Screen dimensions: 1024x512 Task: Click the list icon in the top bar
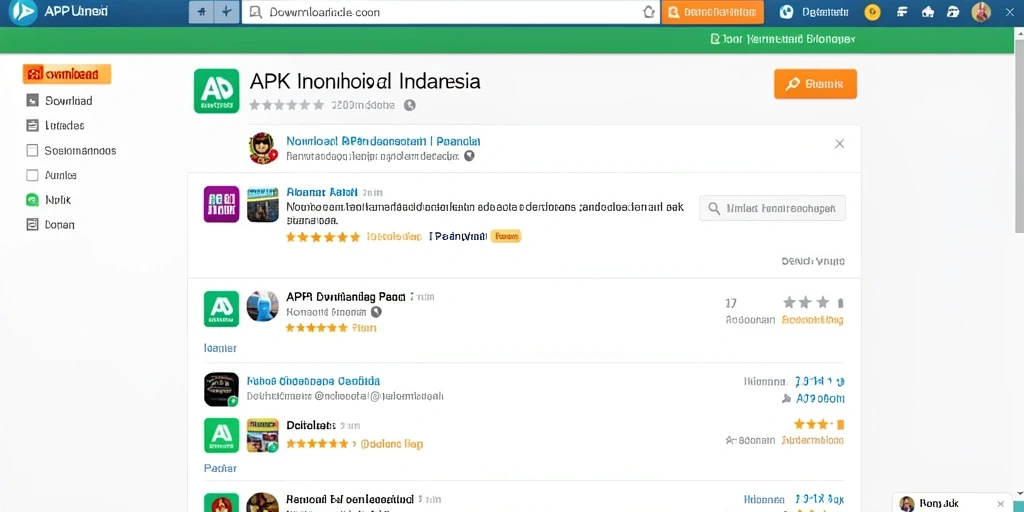coord(903,12)
